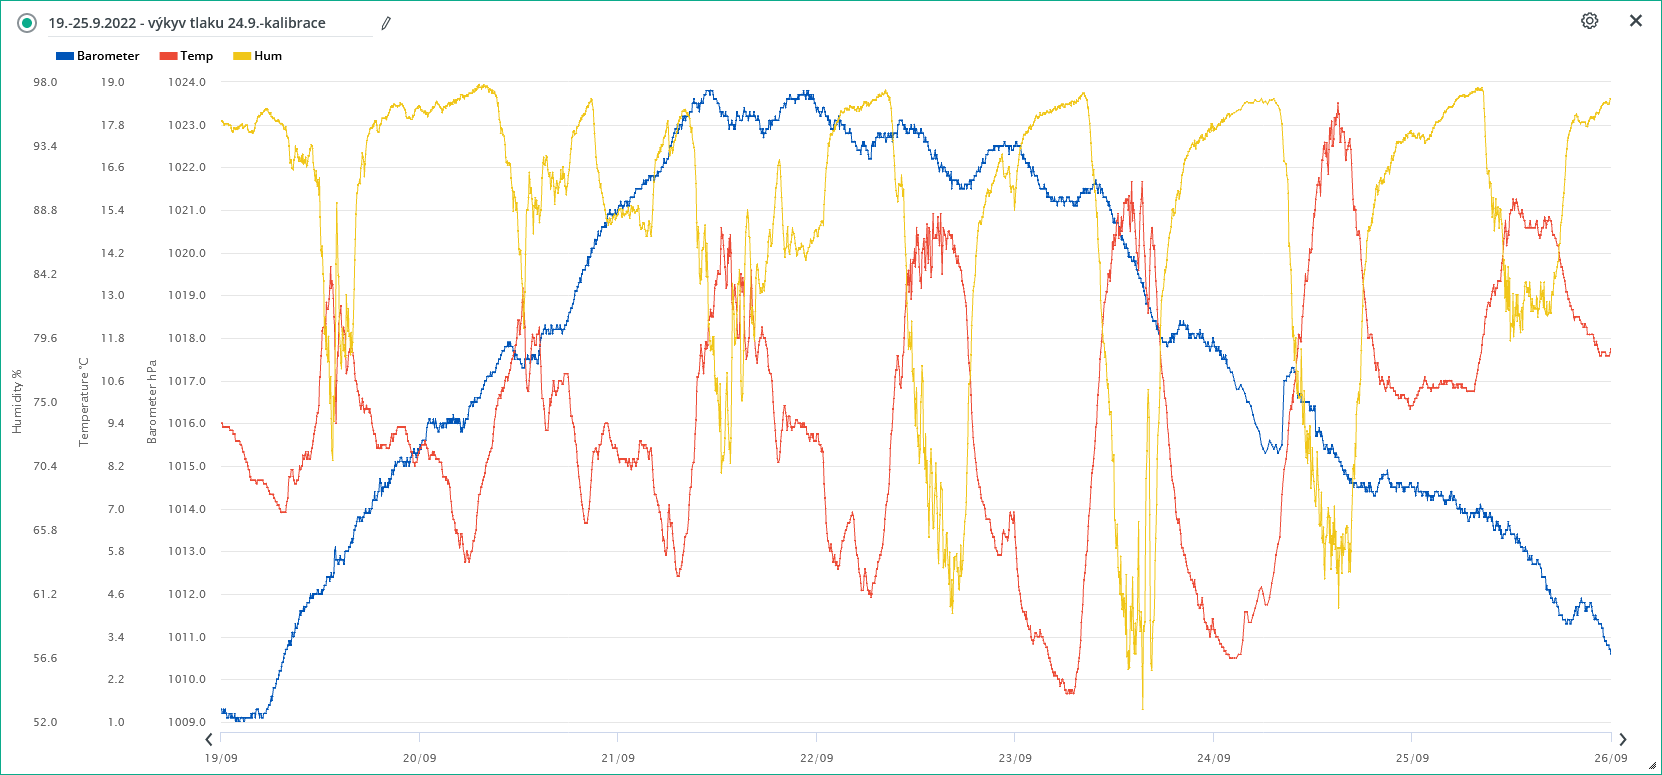
Task: Click the Temperature °C axis title
Action: pos(84,402)
